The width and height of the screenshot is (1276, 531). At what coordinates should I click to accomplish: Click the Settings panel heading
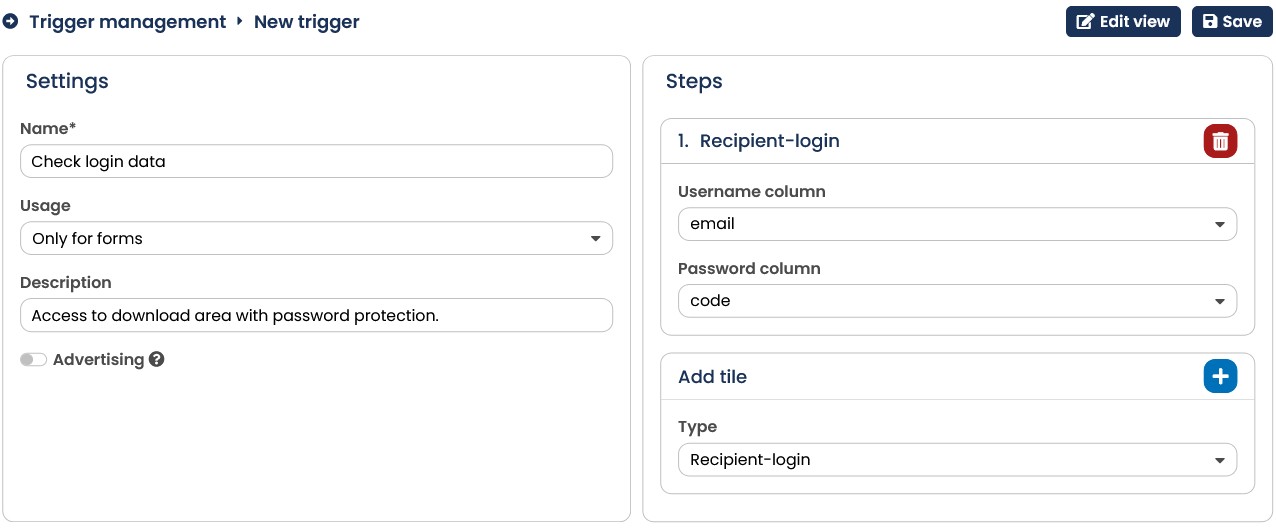pyautogui.click(x=67, y=82)
